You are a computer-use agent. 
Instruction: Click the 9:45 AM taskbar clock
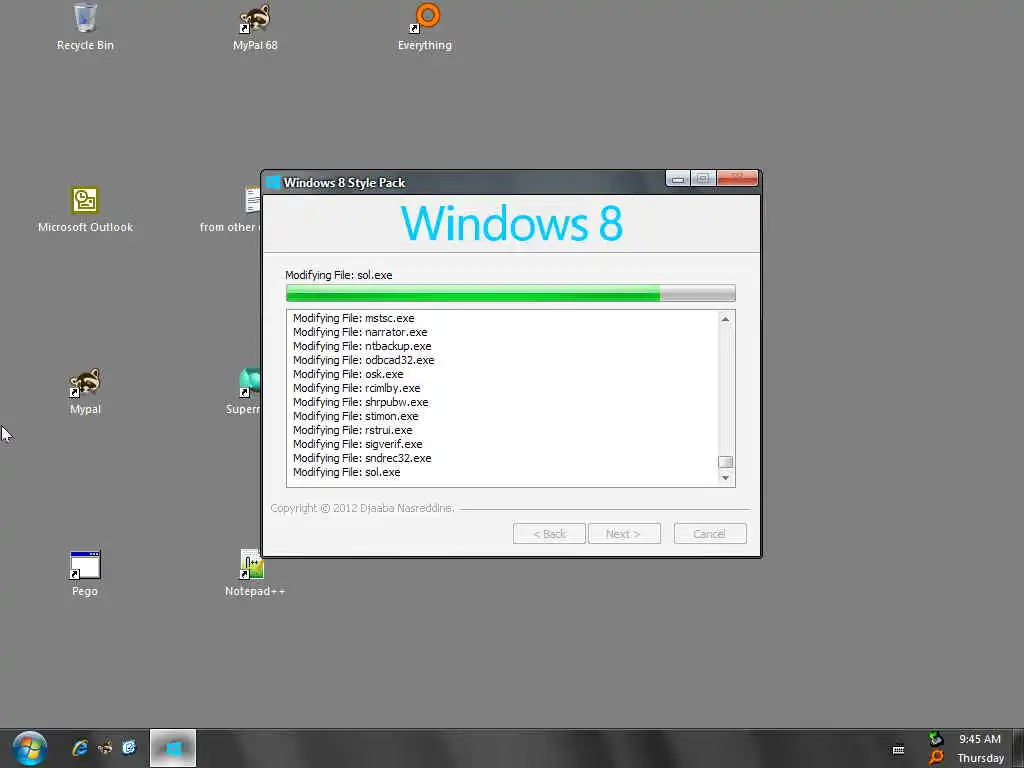980,739
